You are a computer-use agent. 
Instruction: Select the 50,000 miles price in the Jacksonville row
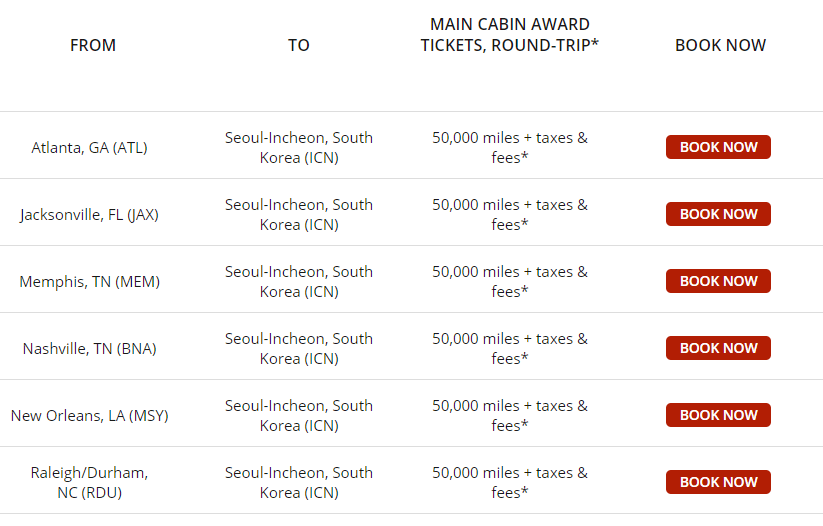coord(510,214)
